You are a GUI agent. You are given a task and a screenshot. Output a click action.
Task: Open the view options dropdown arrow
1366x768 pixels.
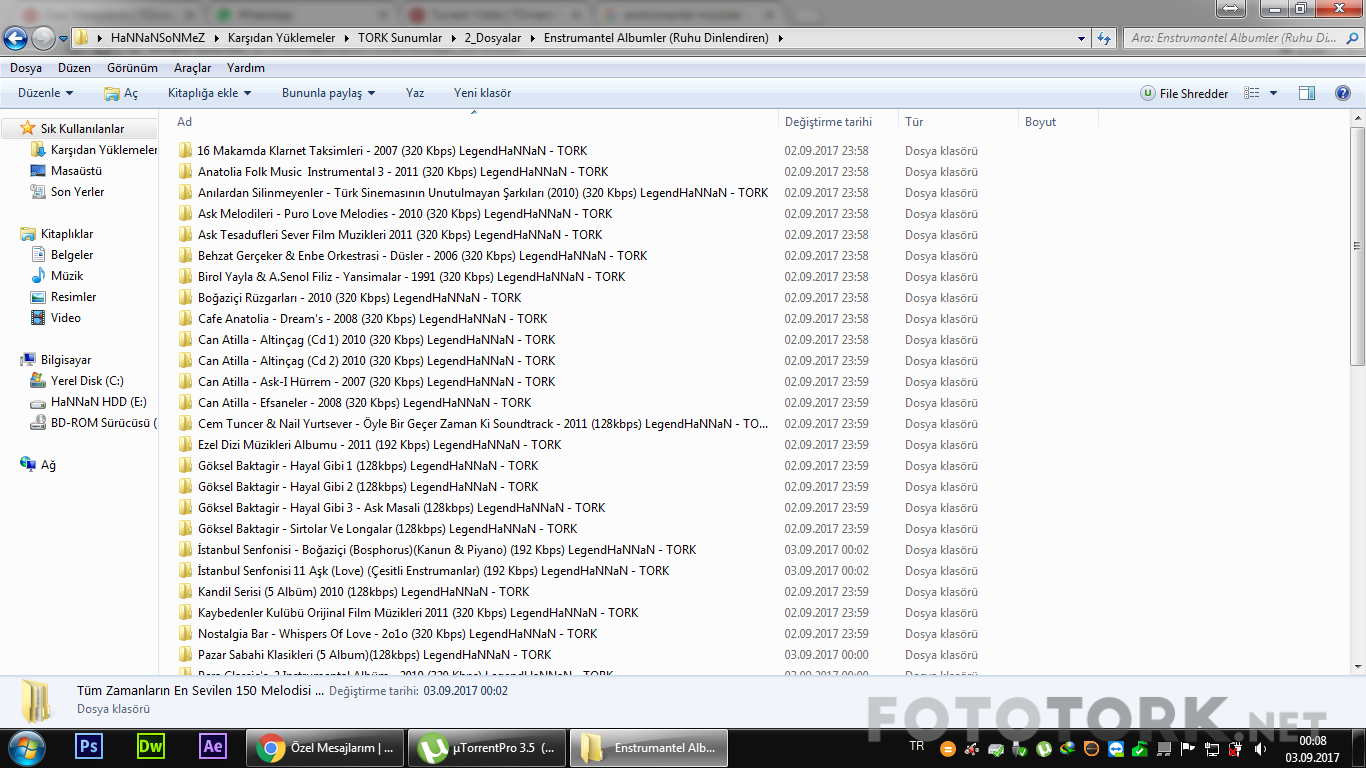[1273, 93]
